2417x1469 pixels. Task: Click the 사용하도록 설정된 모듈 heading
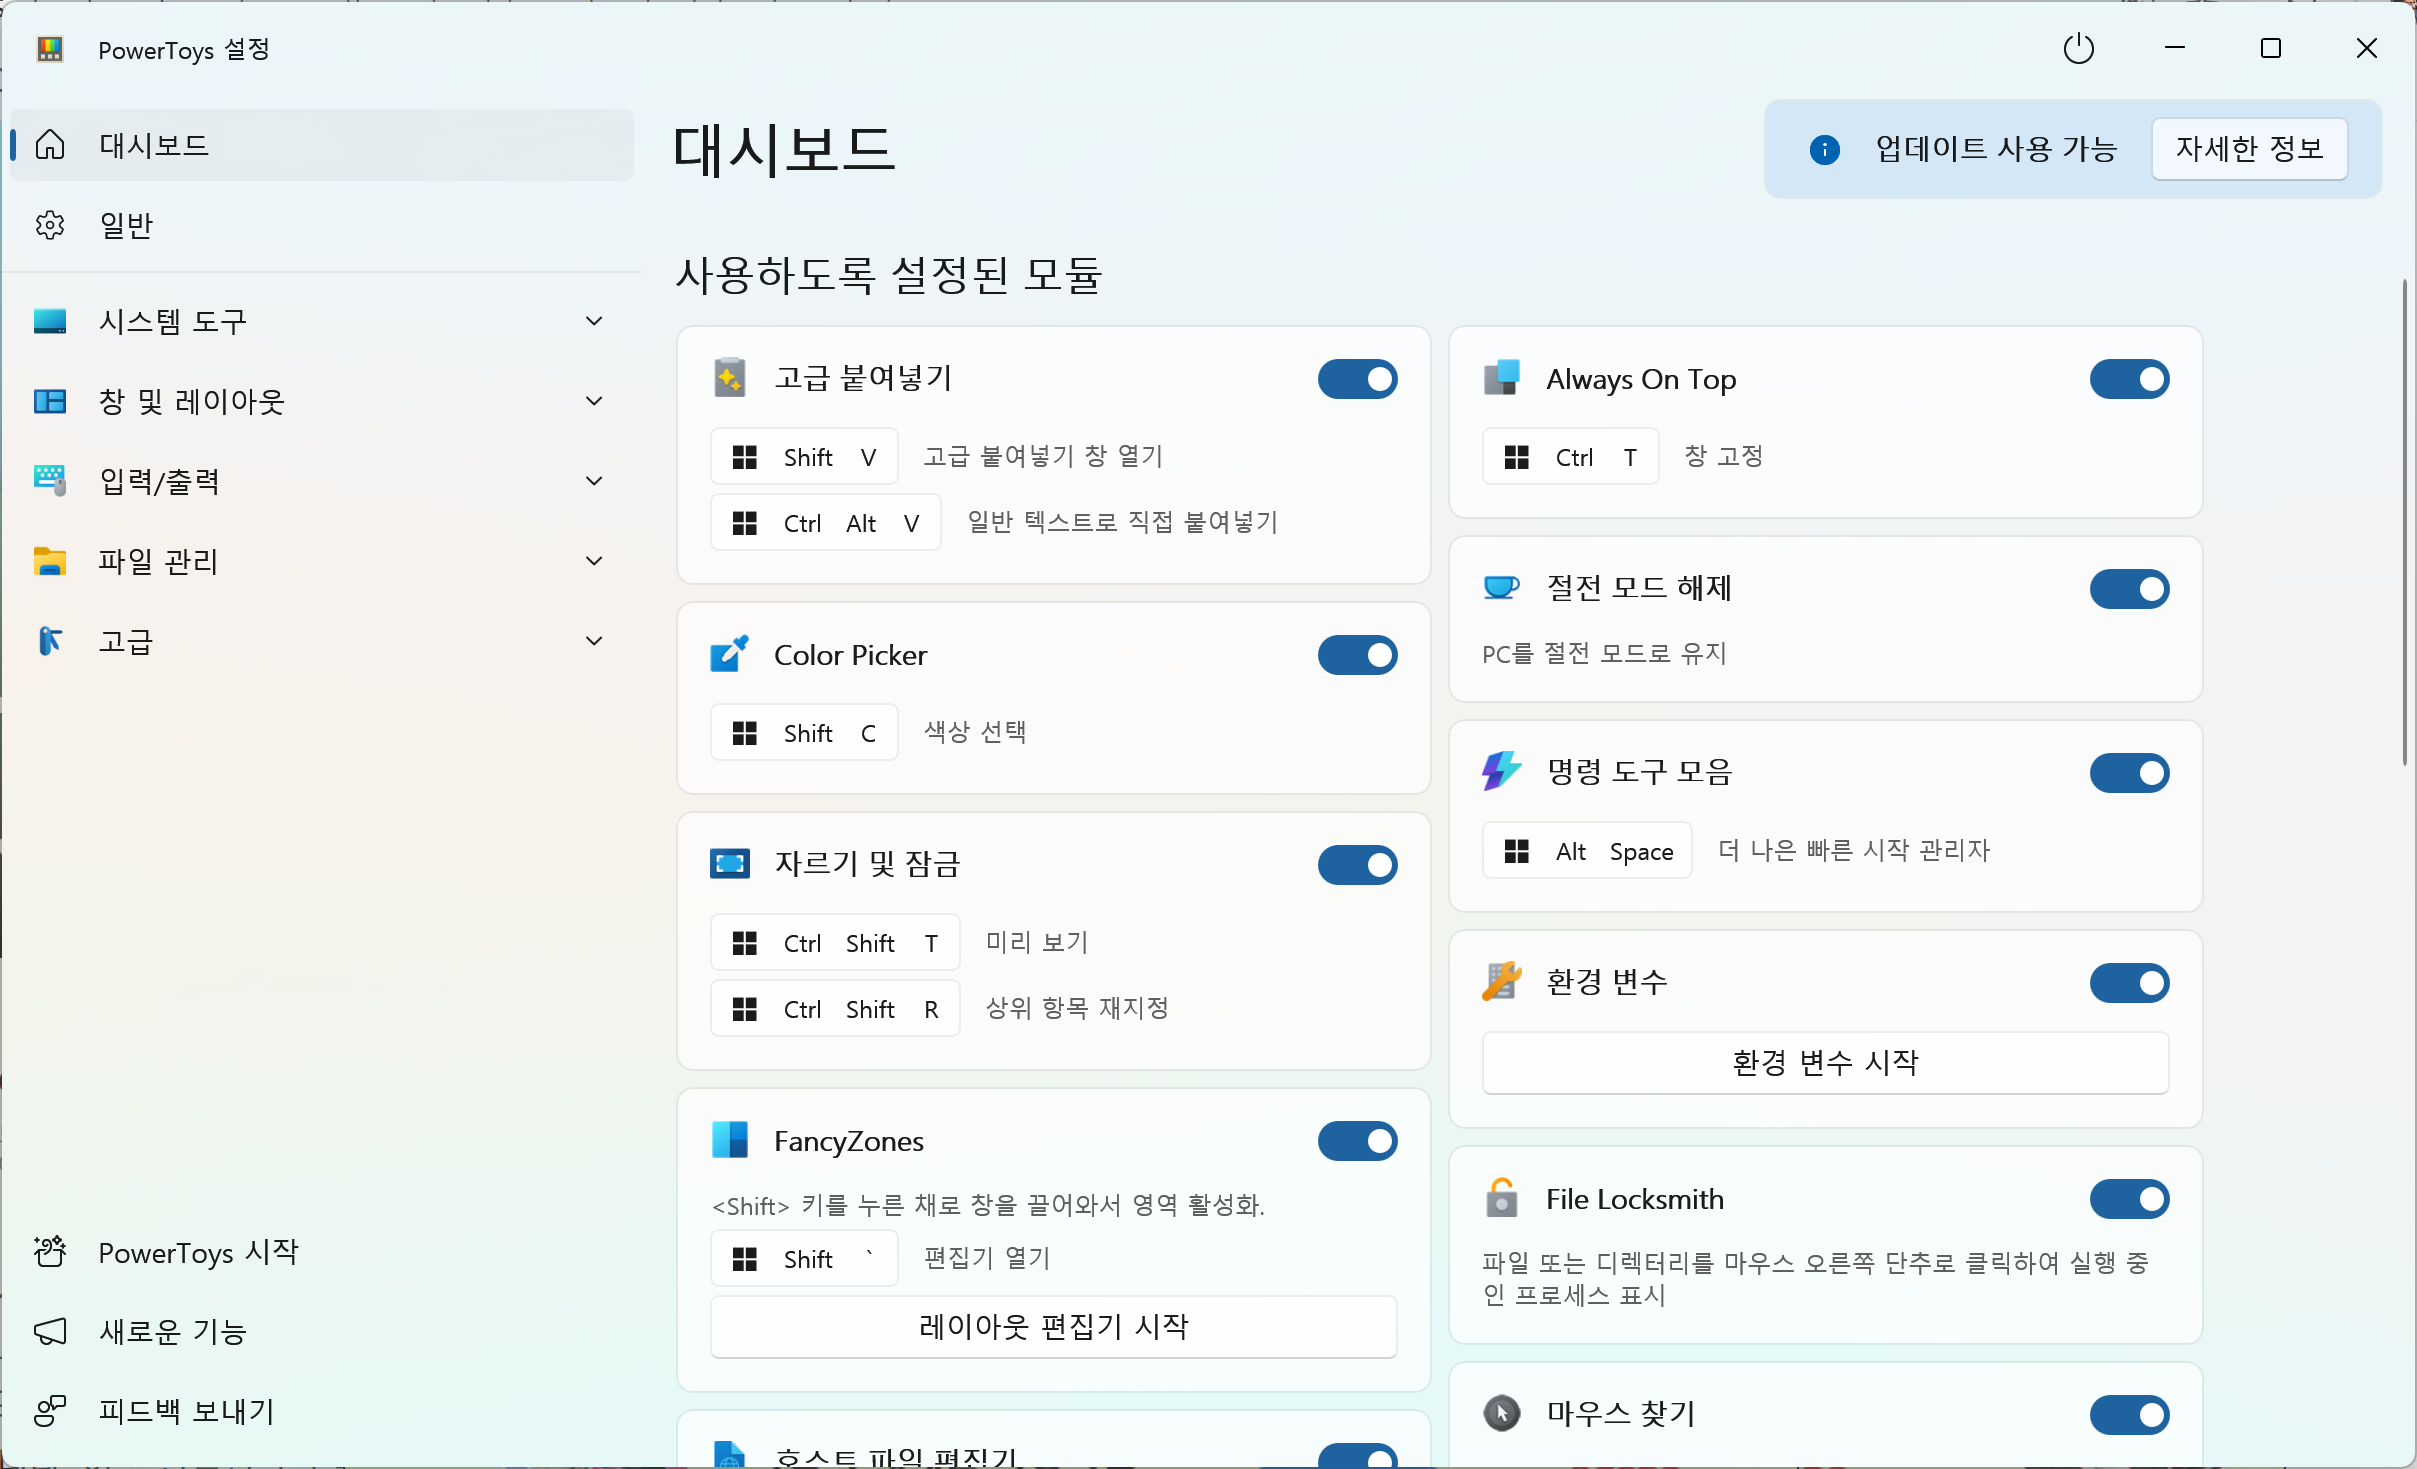click(888, 275)
